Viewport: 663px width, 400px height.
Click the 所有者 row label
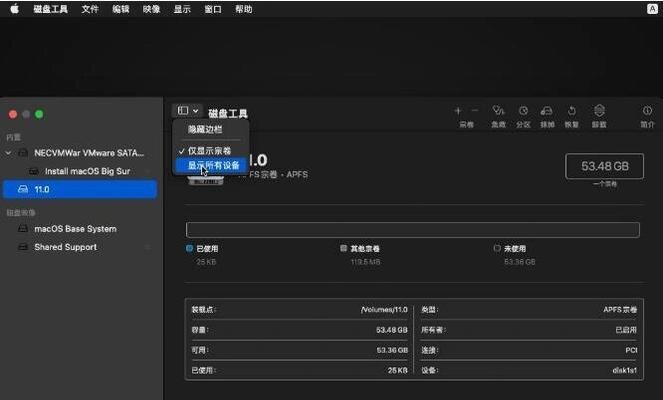433,330
